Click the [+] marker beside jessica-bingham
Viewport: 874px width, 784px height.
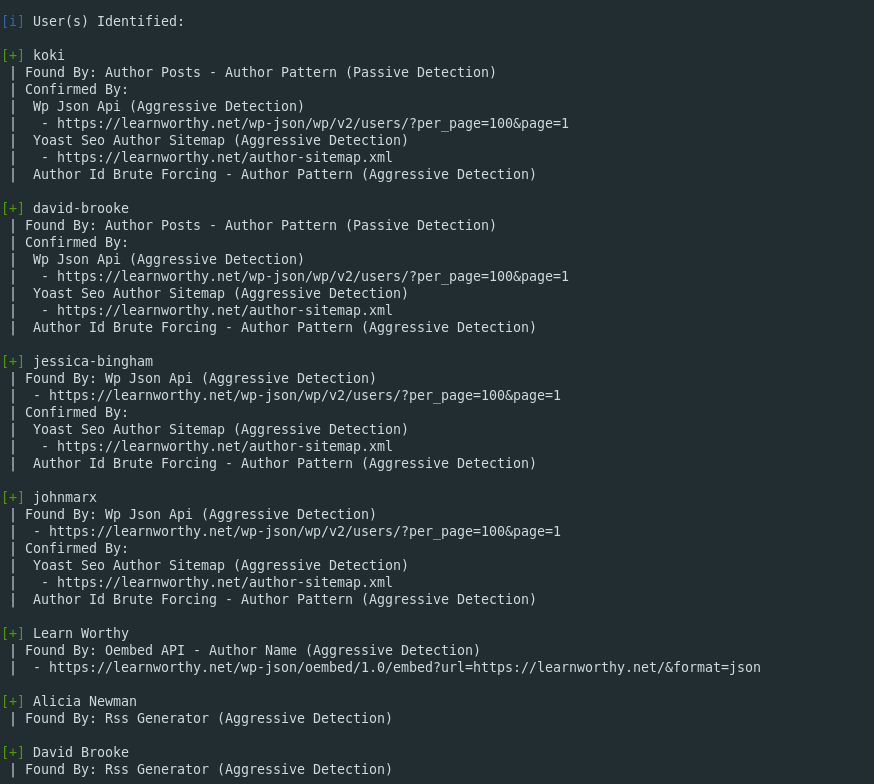(13, 361)
